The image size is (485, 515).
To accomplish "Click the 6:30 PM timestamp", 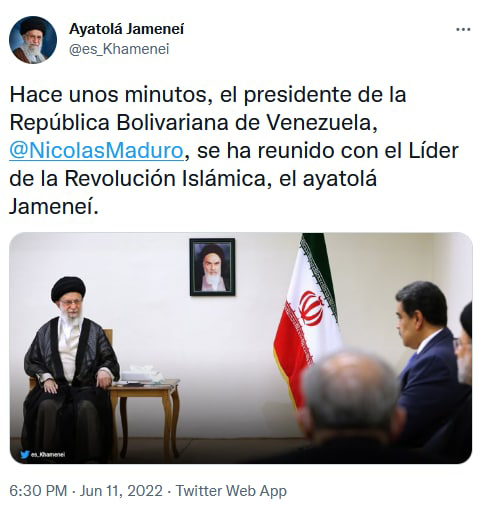I will pyautogui.click(x=38, y=491).
